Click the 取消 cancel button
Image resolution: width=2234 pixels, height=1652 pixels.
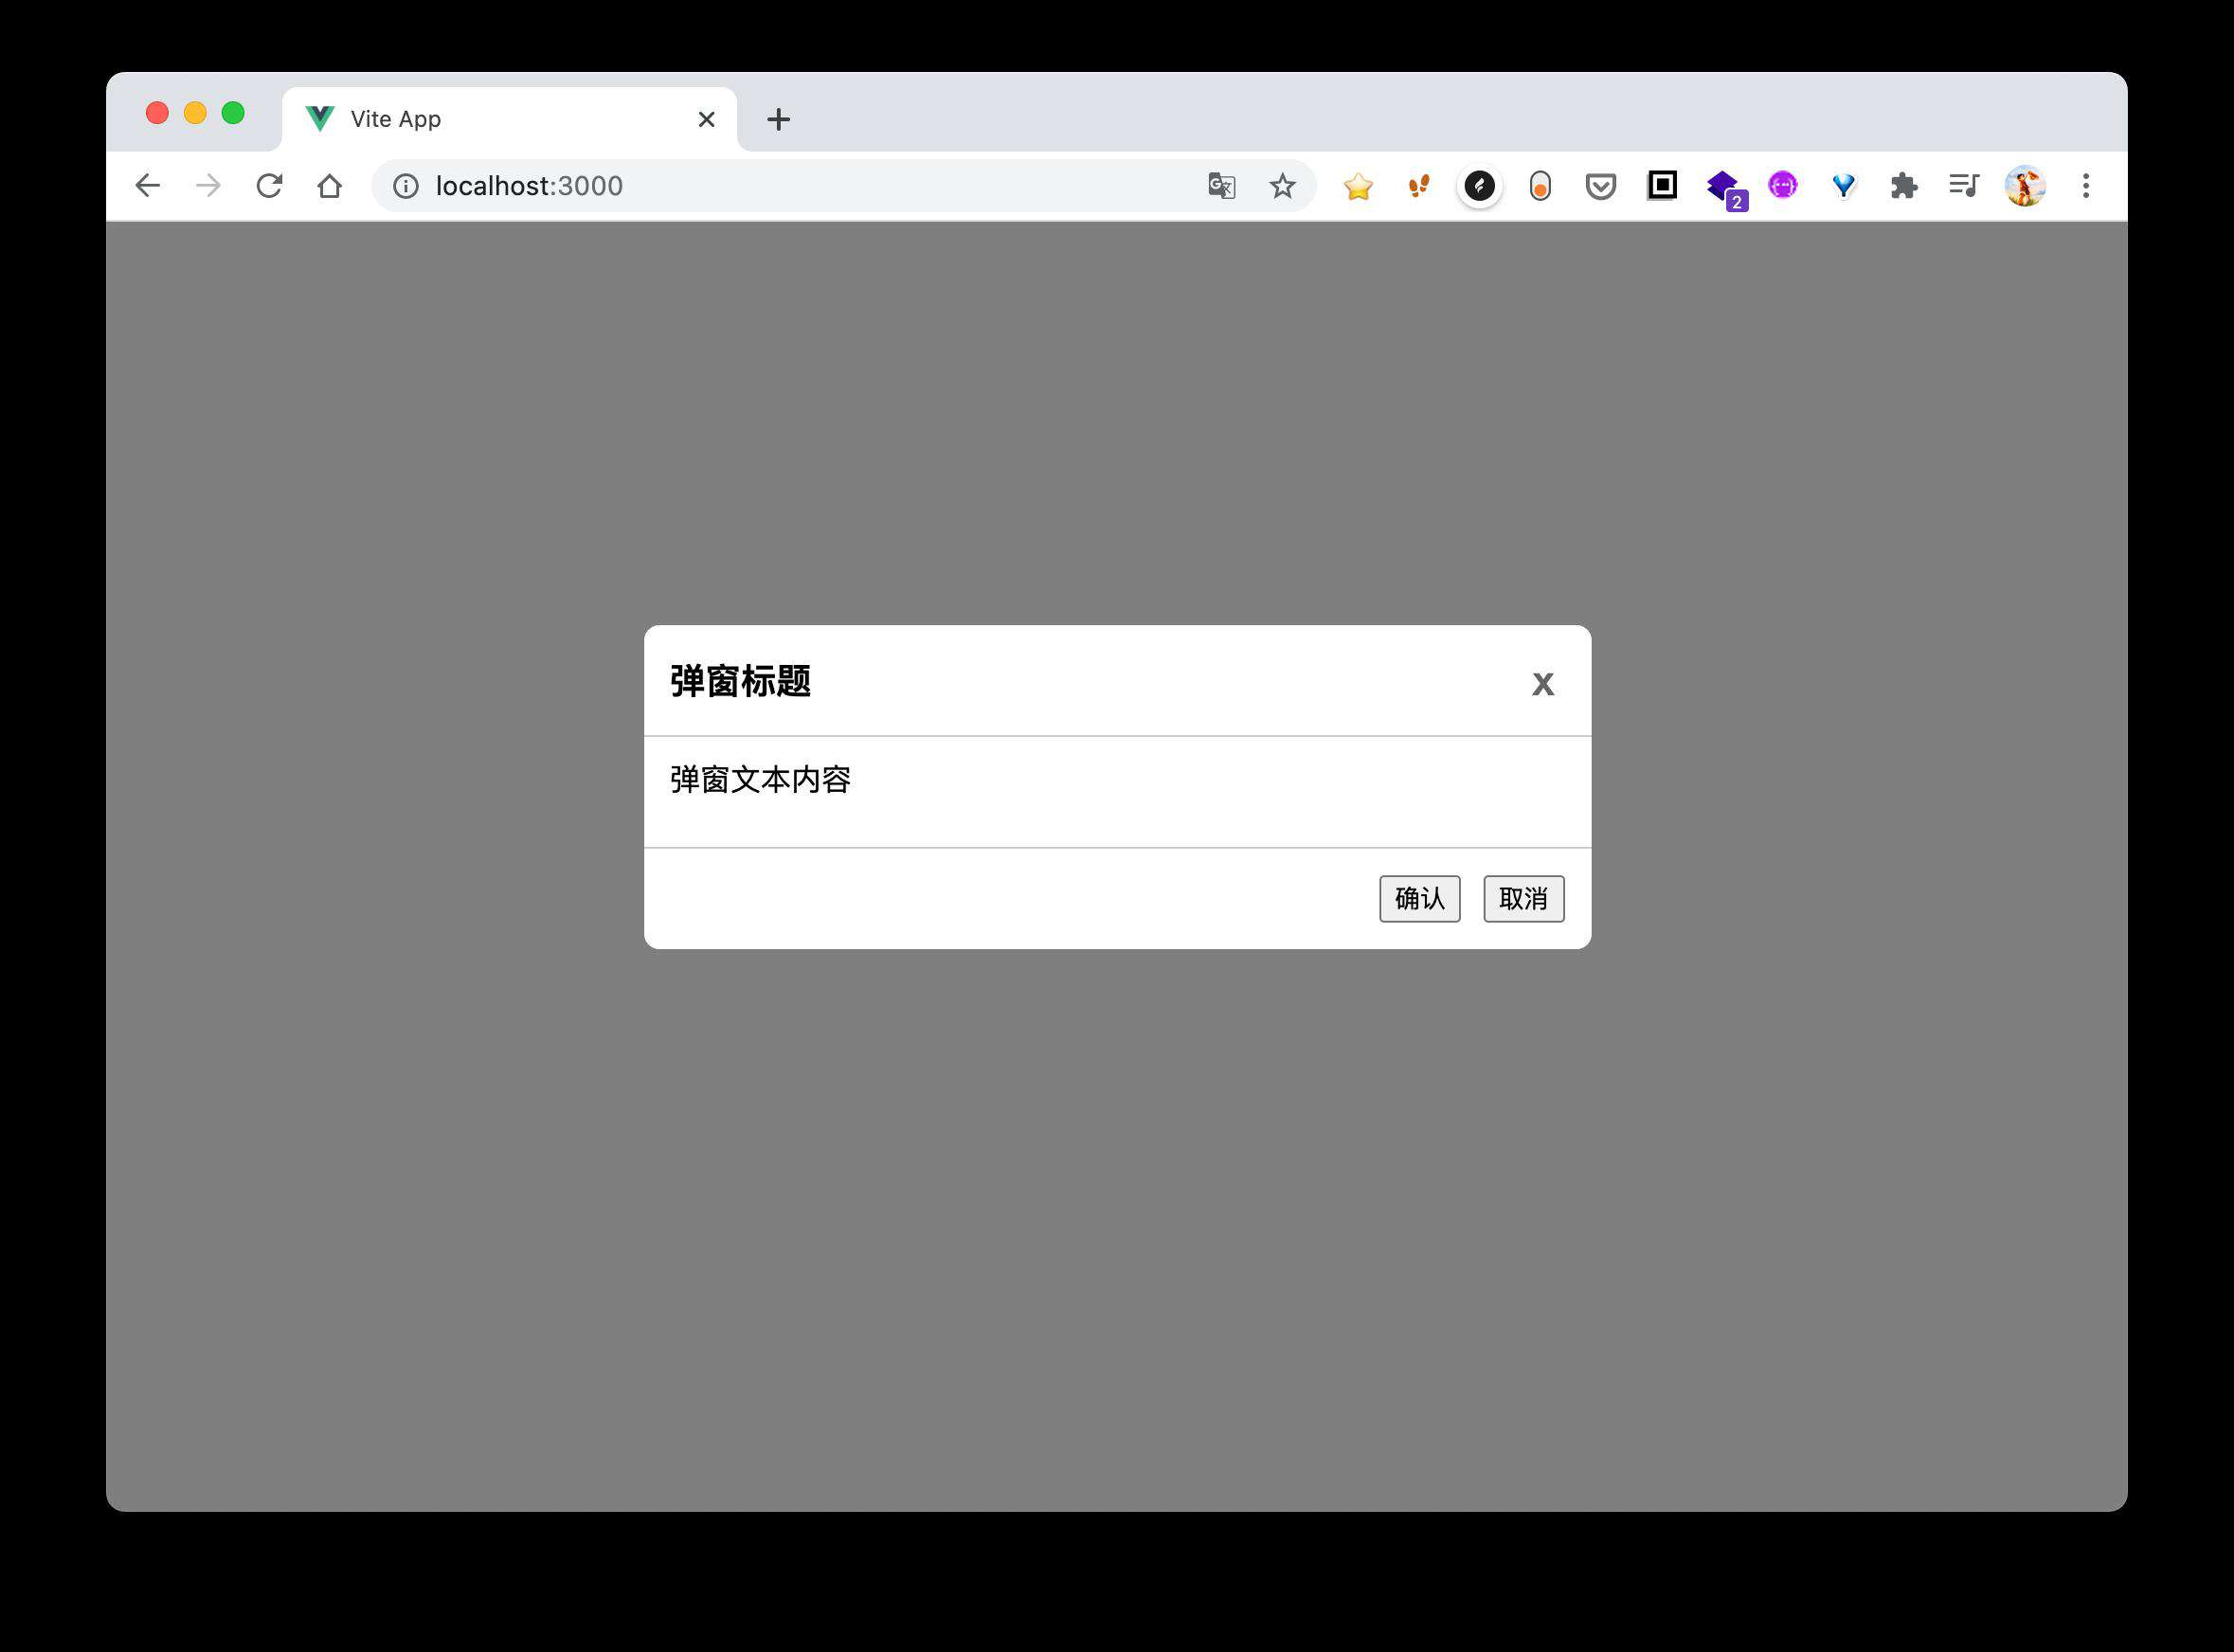[x=1524, y=899]
